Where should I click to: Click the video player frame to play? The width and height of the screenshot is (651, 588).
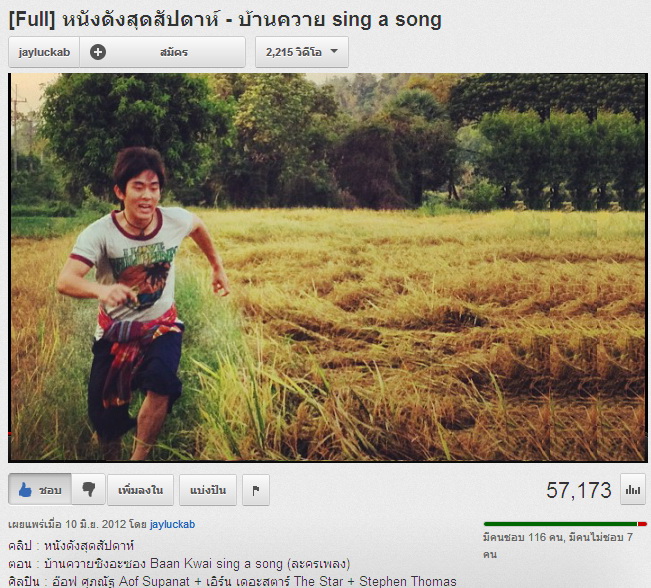328,267
